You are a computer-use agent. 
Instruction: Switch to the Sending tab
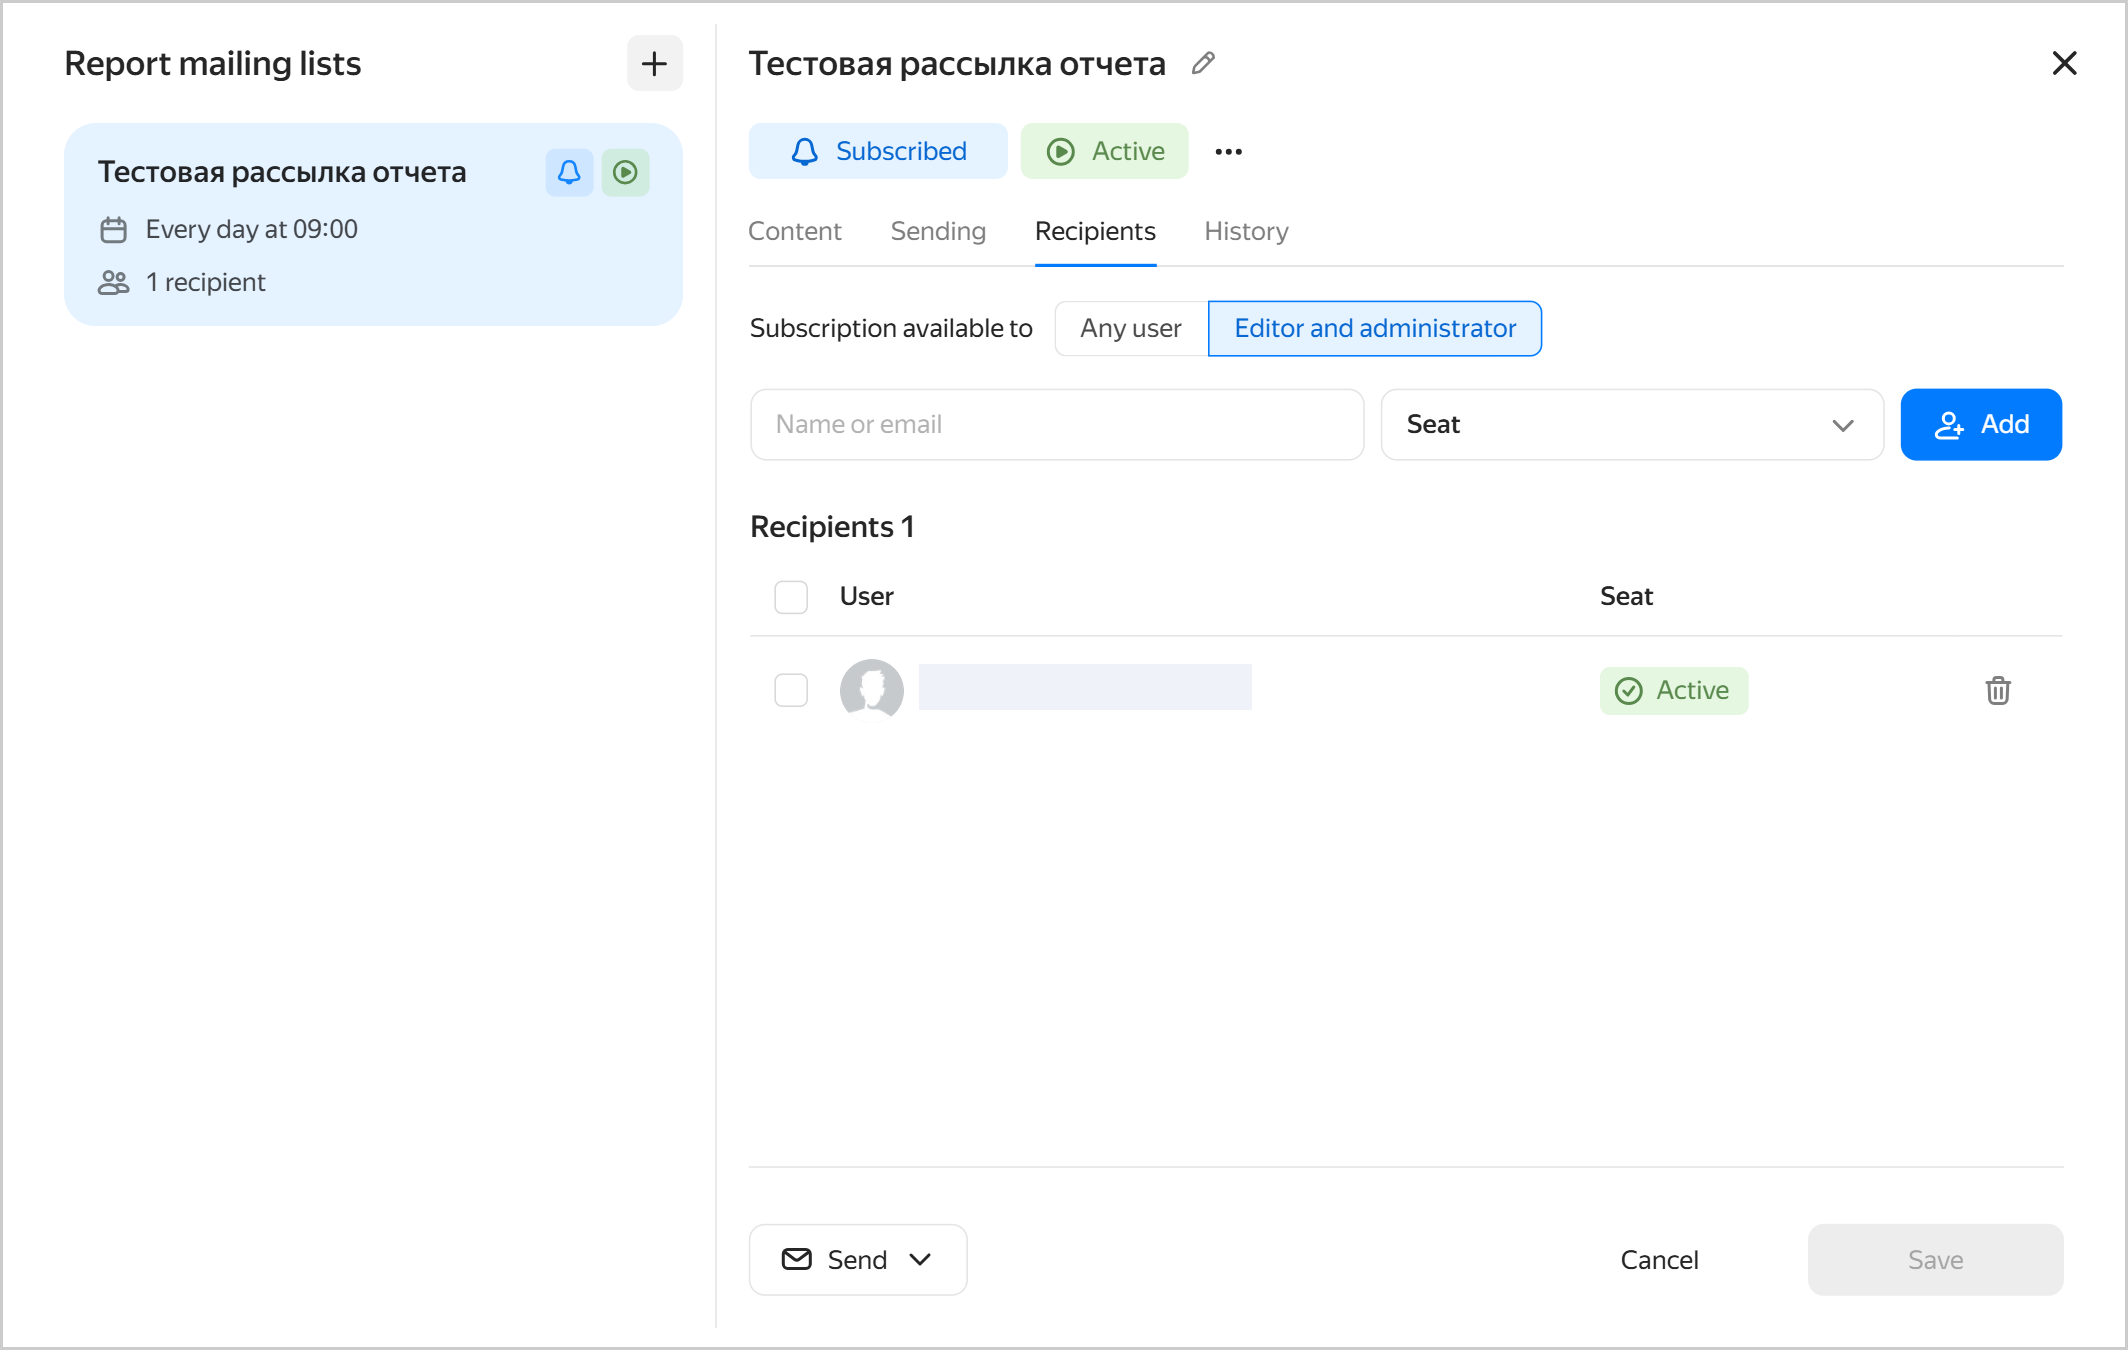938,232
